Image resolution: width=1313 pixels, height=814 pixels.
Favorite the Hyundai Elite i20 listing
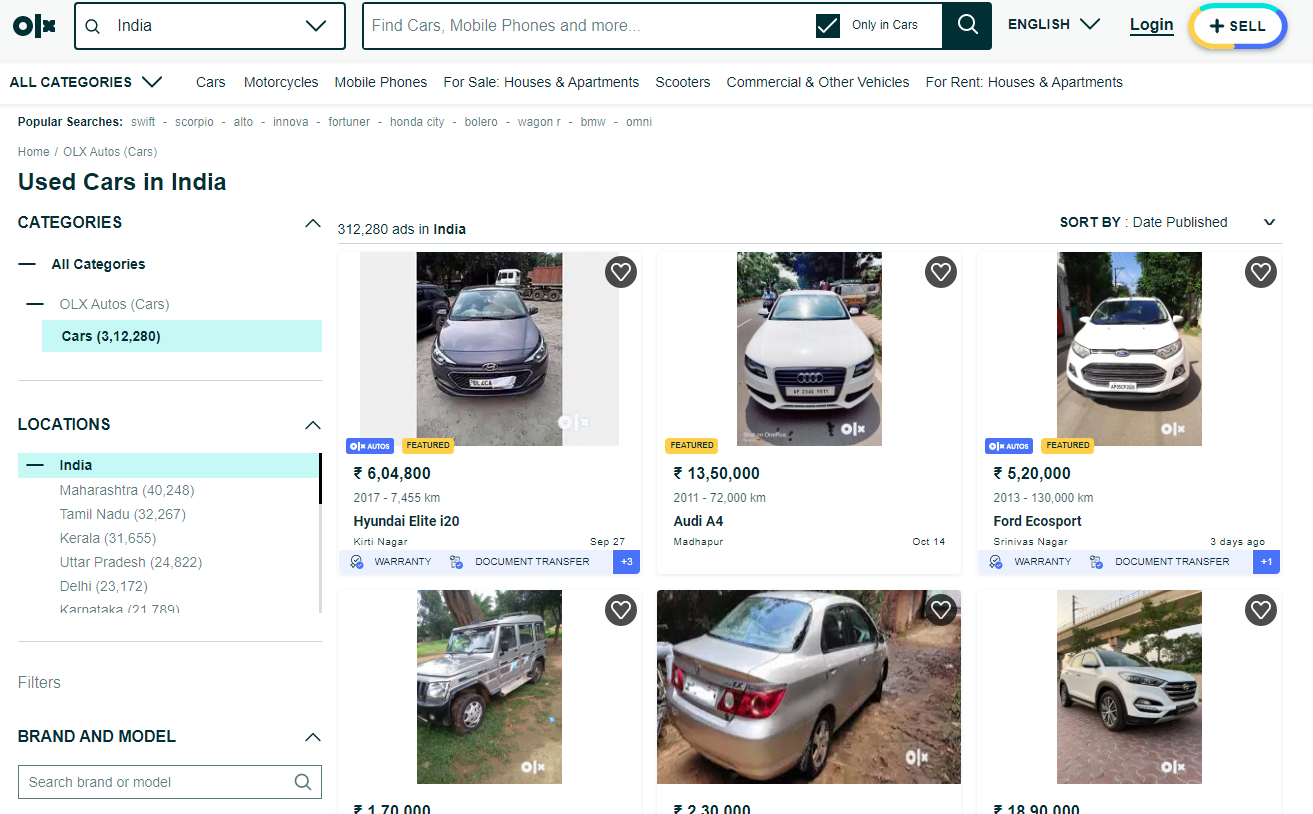[x=621, y=272]
